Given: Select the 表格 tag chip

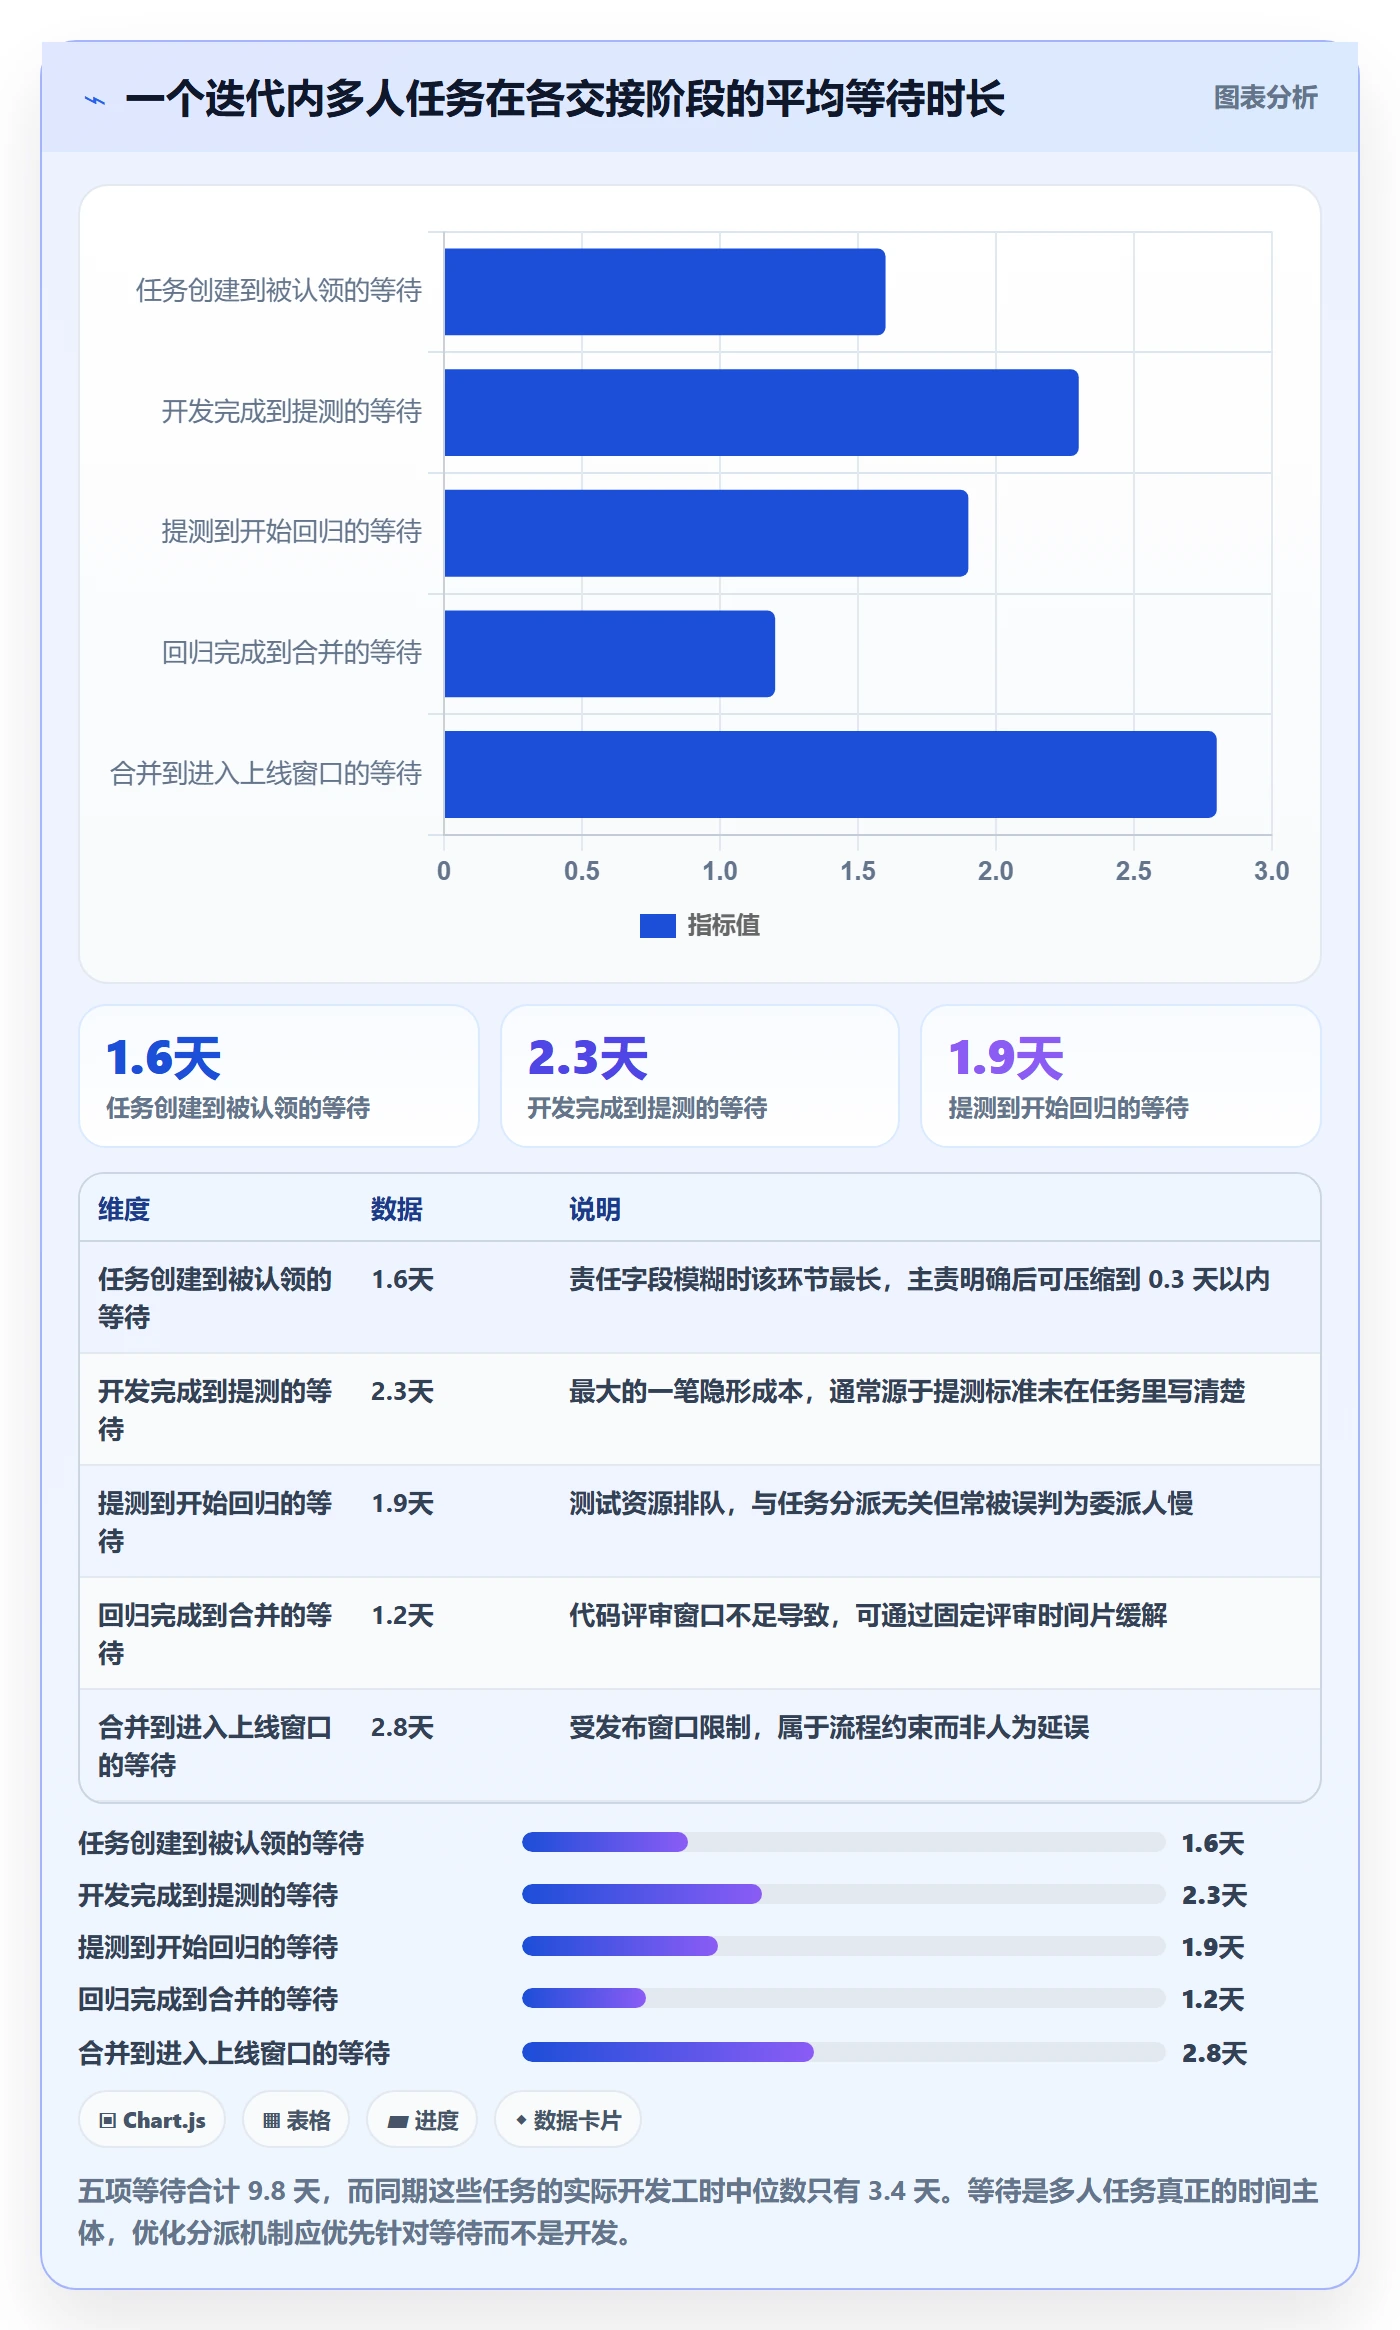Looking at the screenshot, I should point(296,2120).
